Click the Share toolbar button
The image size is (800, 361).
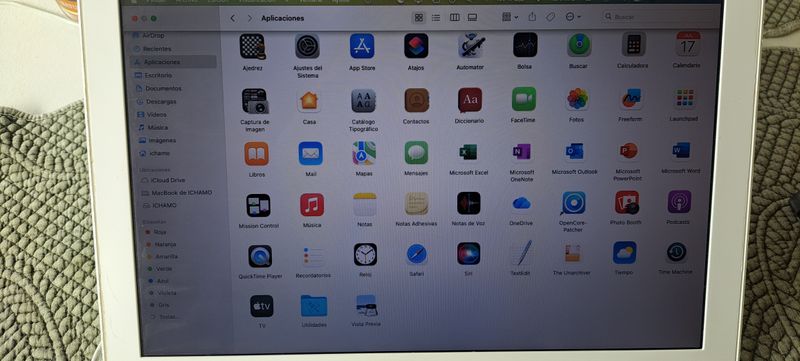[x=532, y=17]
